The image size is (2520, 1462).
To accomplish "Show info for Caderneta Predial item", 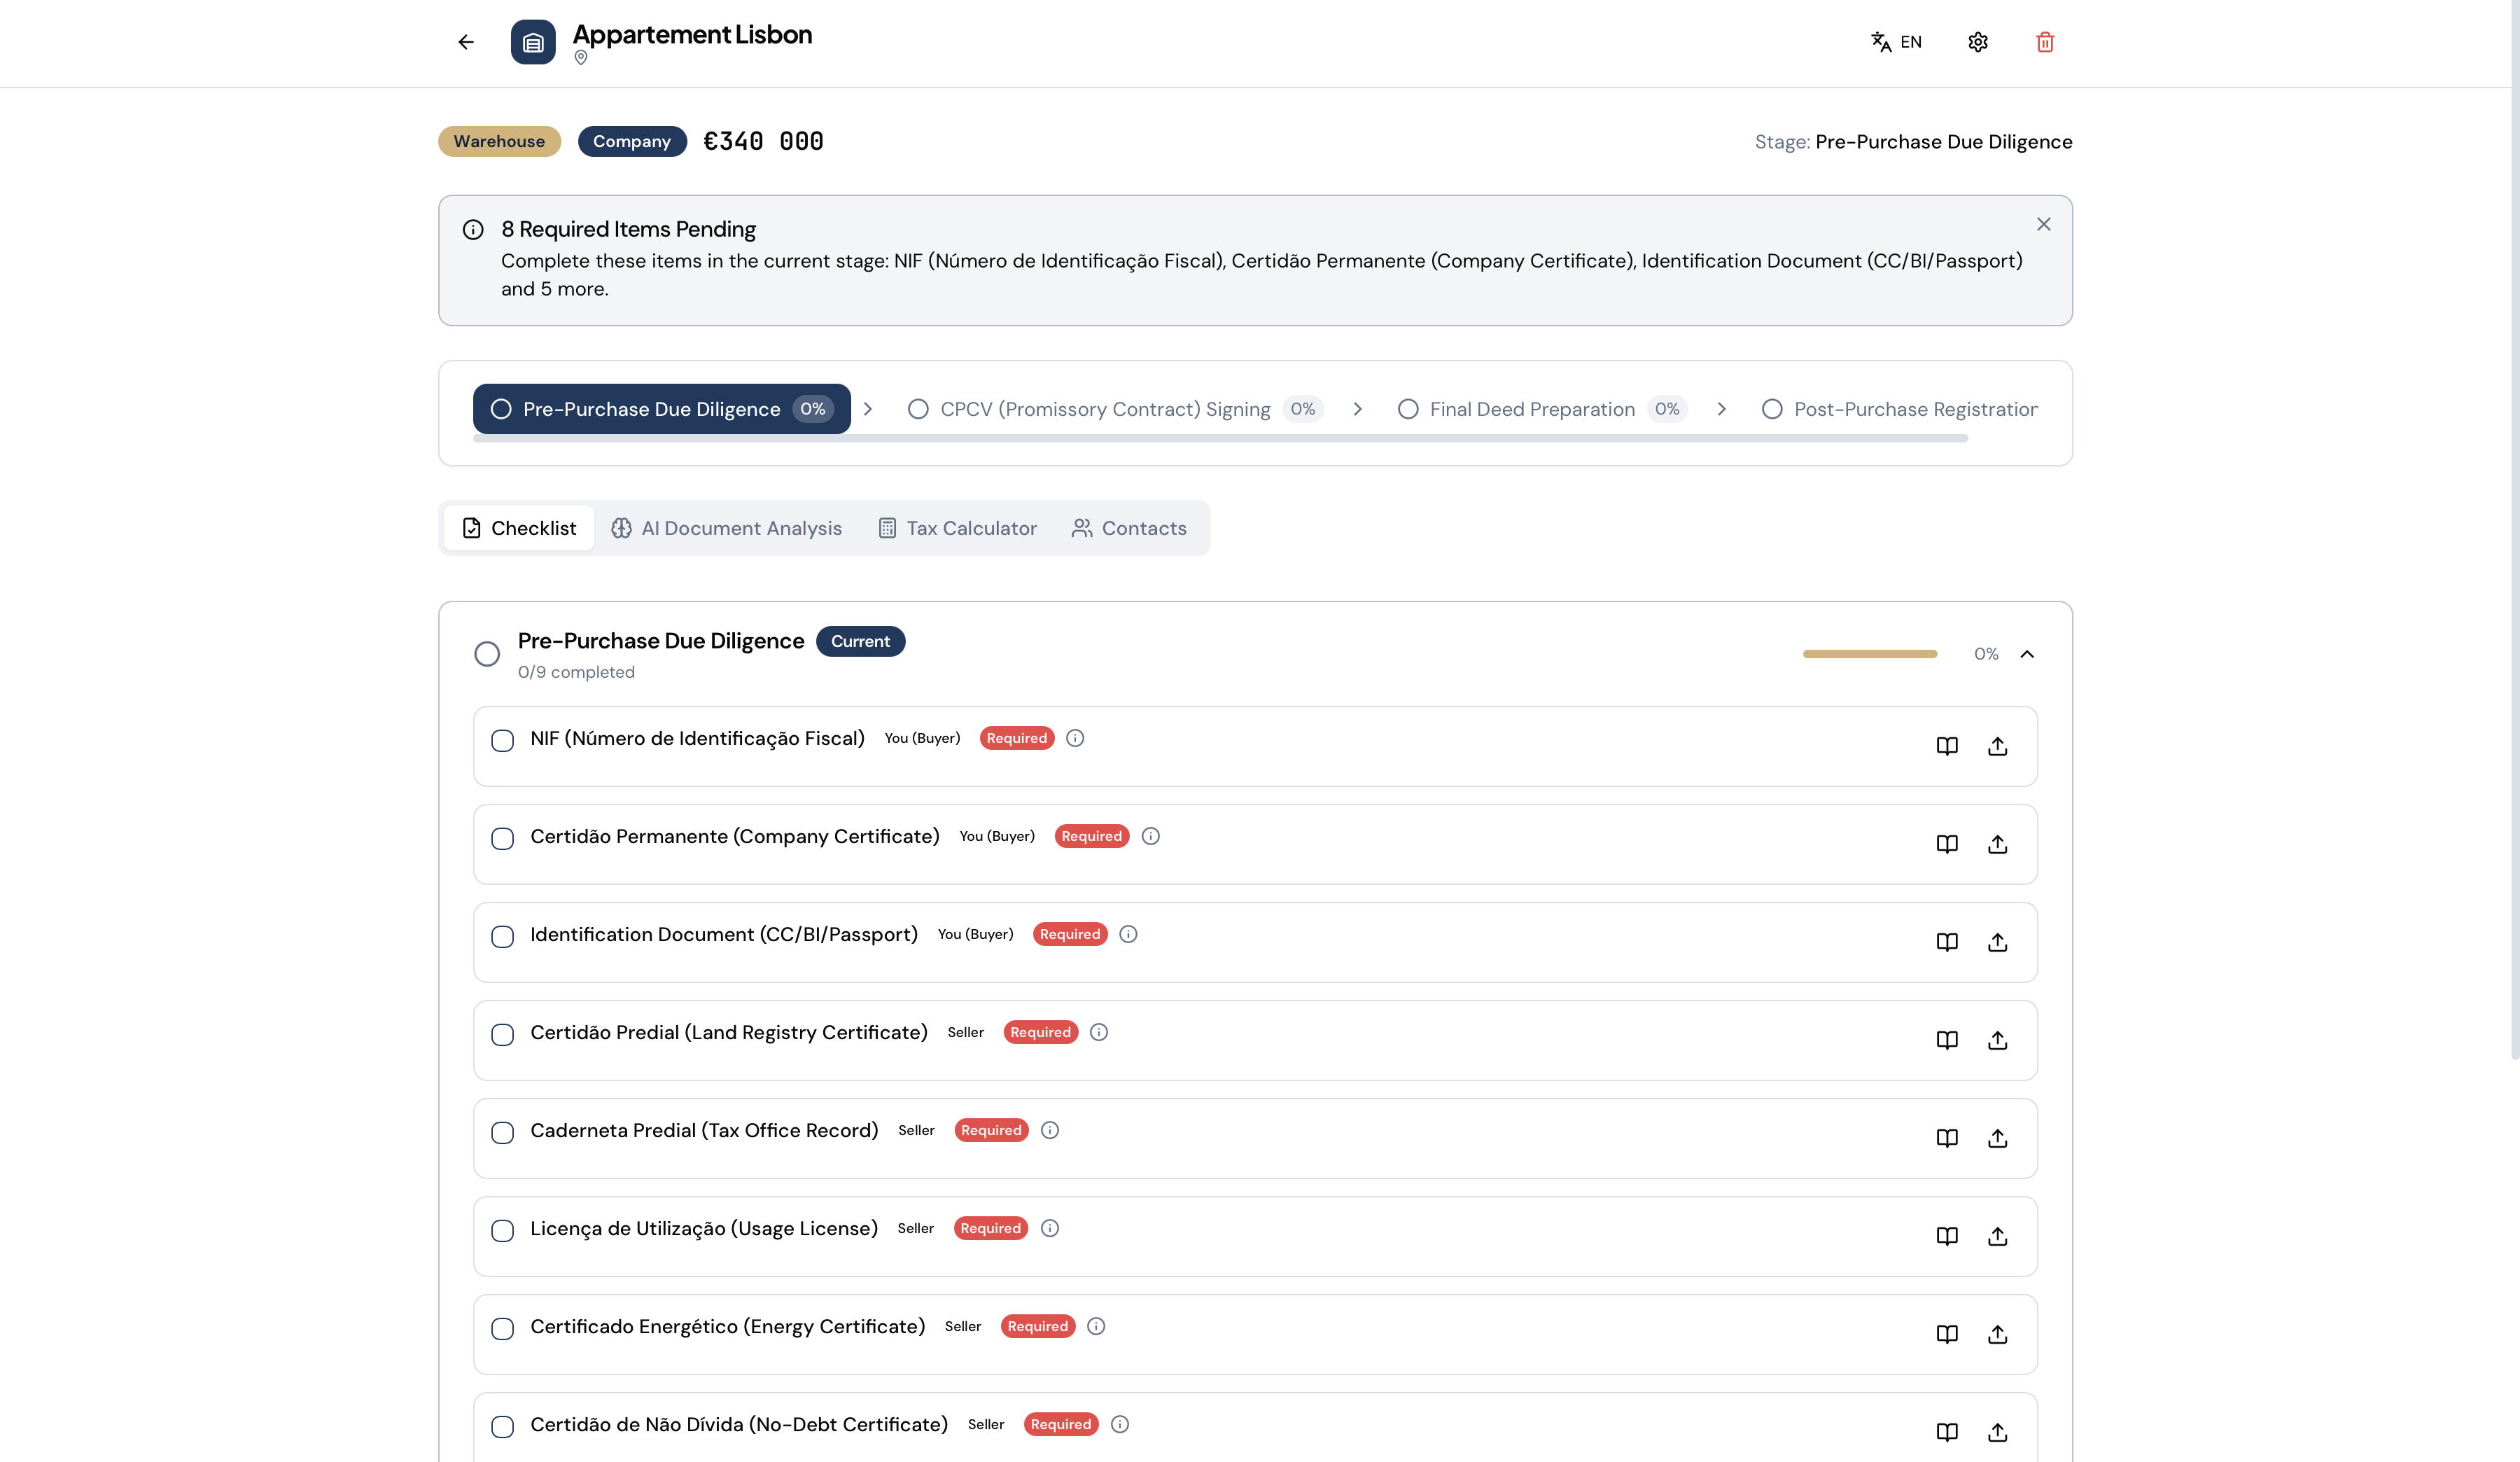I will click(1050, 1130).
